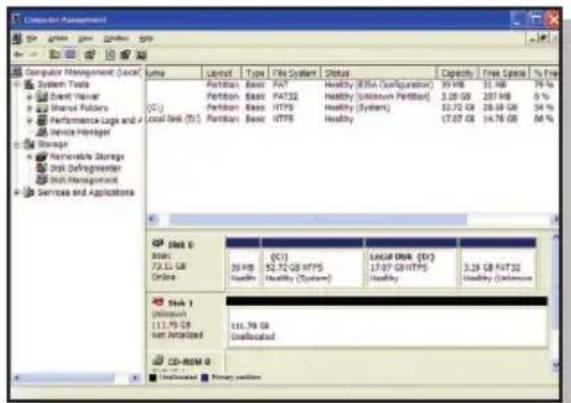Click the blue Primary partition legend swatch

(x=205, y=378)
